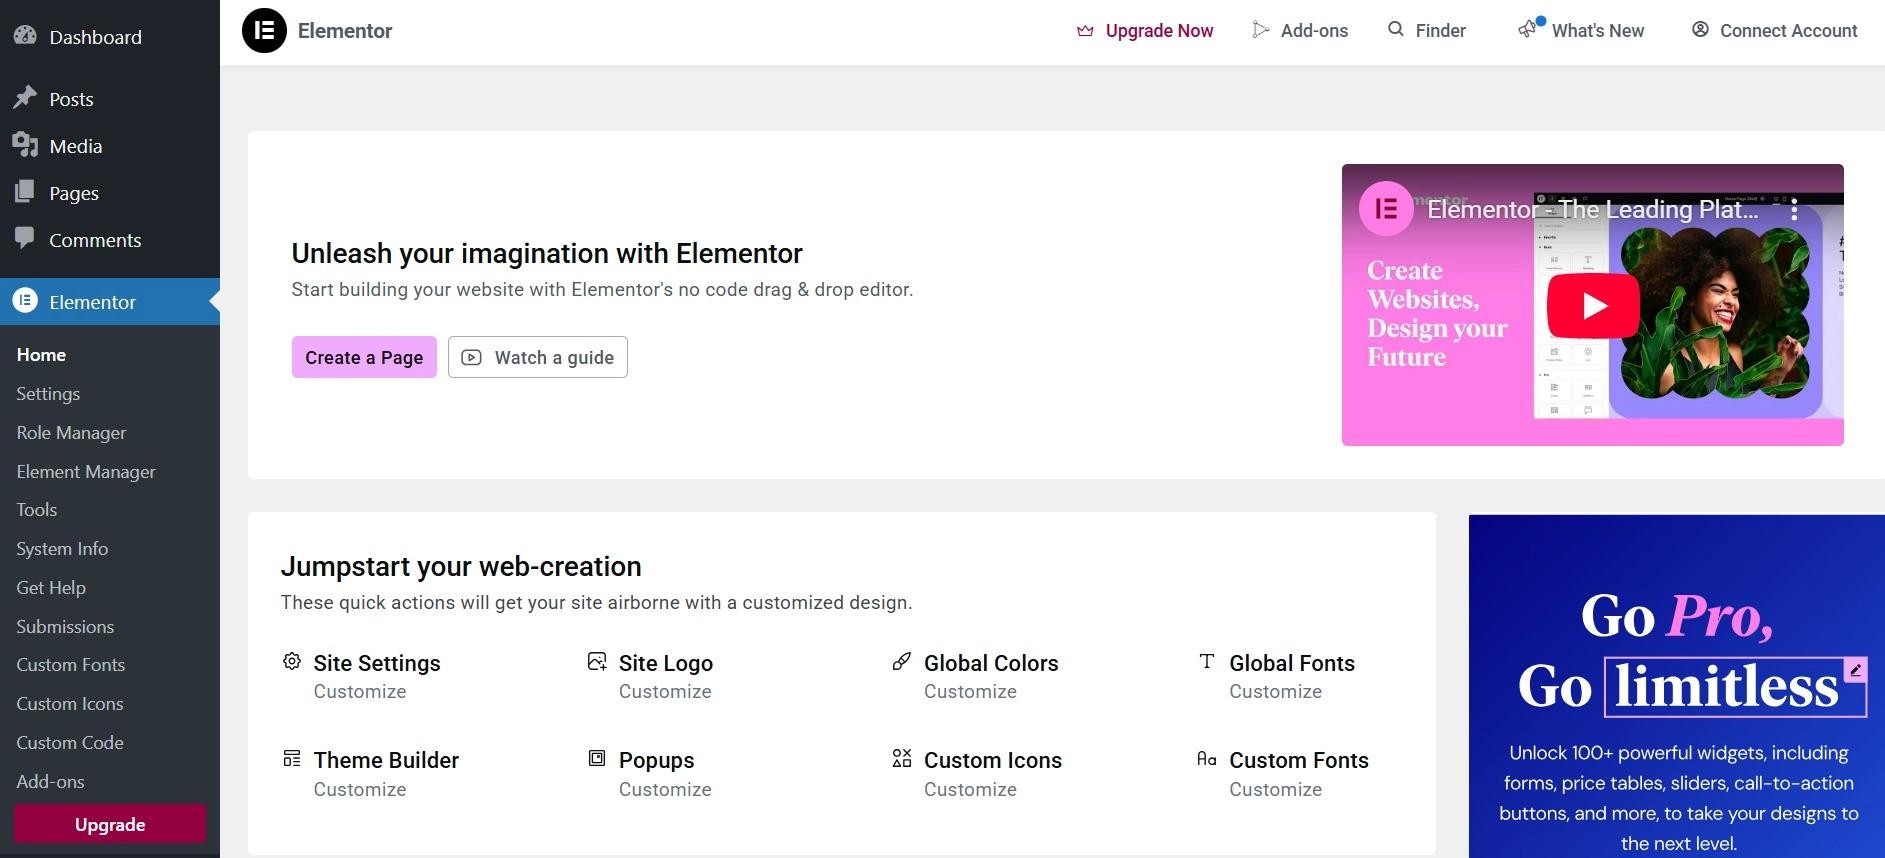Click the Dashboard gauge icon in the sidebar
Viewport: 1885px width, 858px height.
point(25,35)
